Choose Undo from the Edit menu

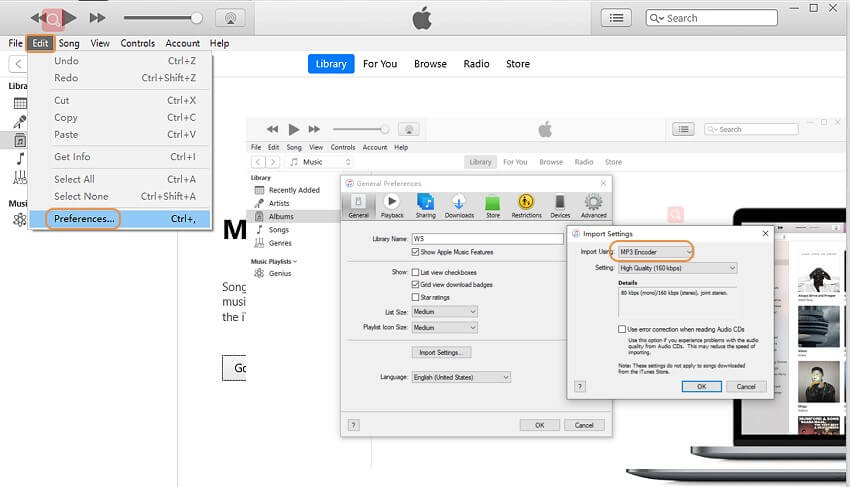coord(120,61)
